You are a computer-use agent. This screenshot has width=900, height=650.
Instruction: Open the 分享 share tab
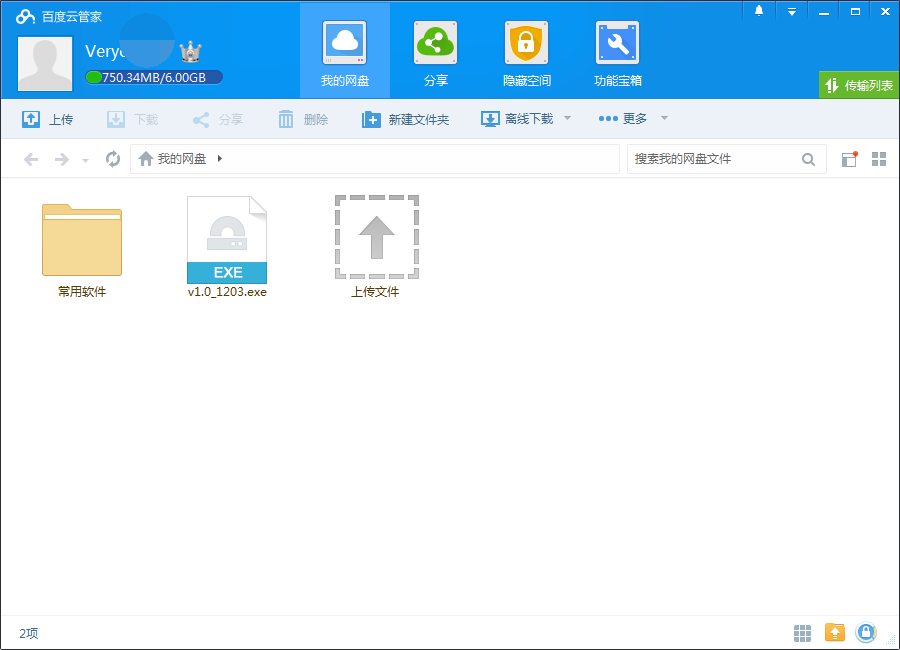[x=435, y=52]
